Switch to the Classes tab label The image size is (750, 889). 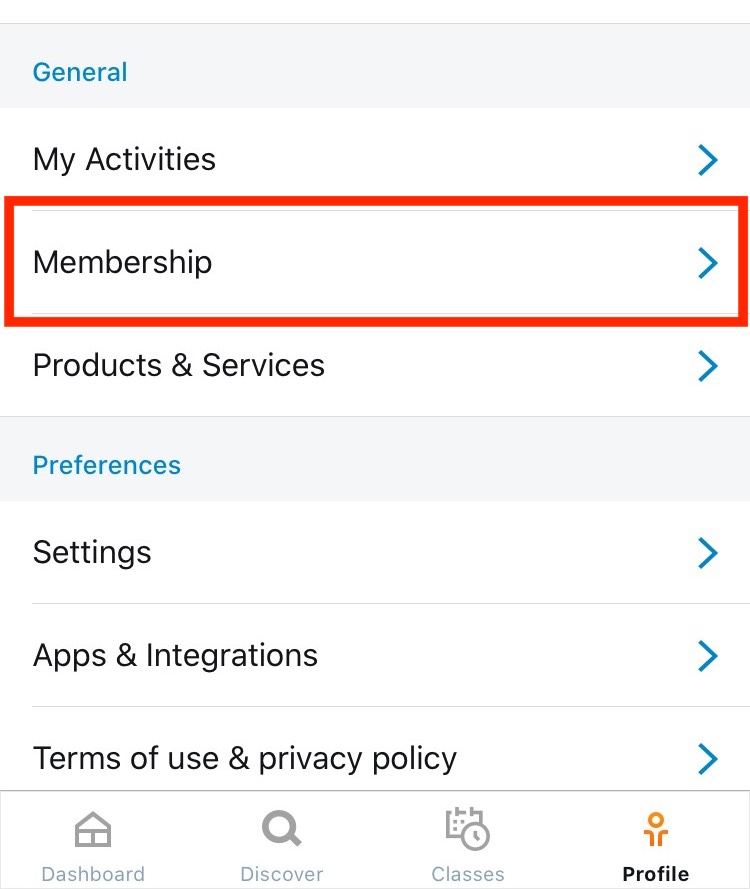[467, 874]
